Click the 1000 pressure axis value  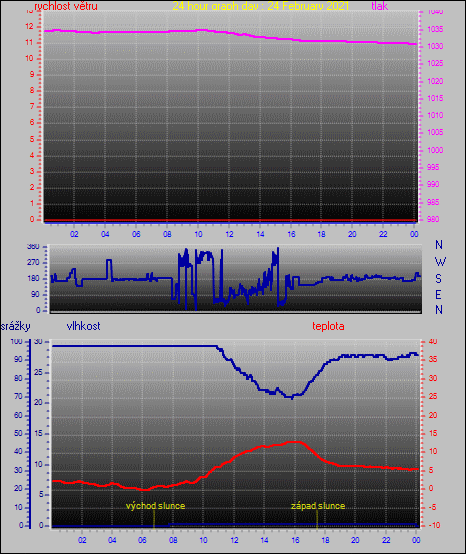point(435,150)
